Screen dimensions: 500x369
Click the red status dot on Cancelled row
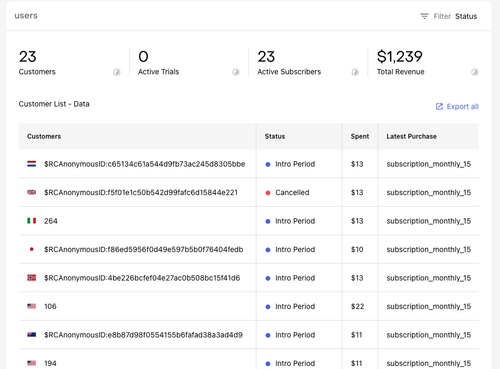[x=268, y=193]
